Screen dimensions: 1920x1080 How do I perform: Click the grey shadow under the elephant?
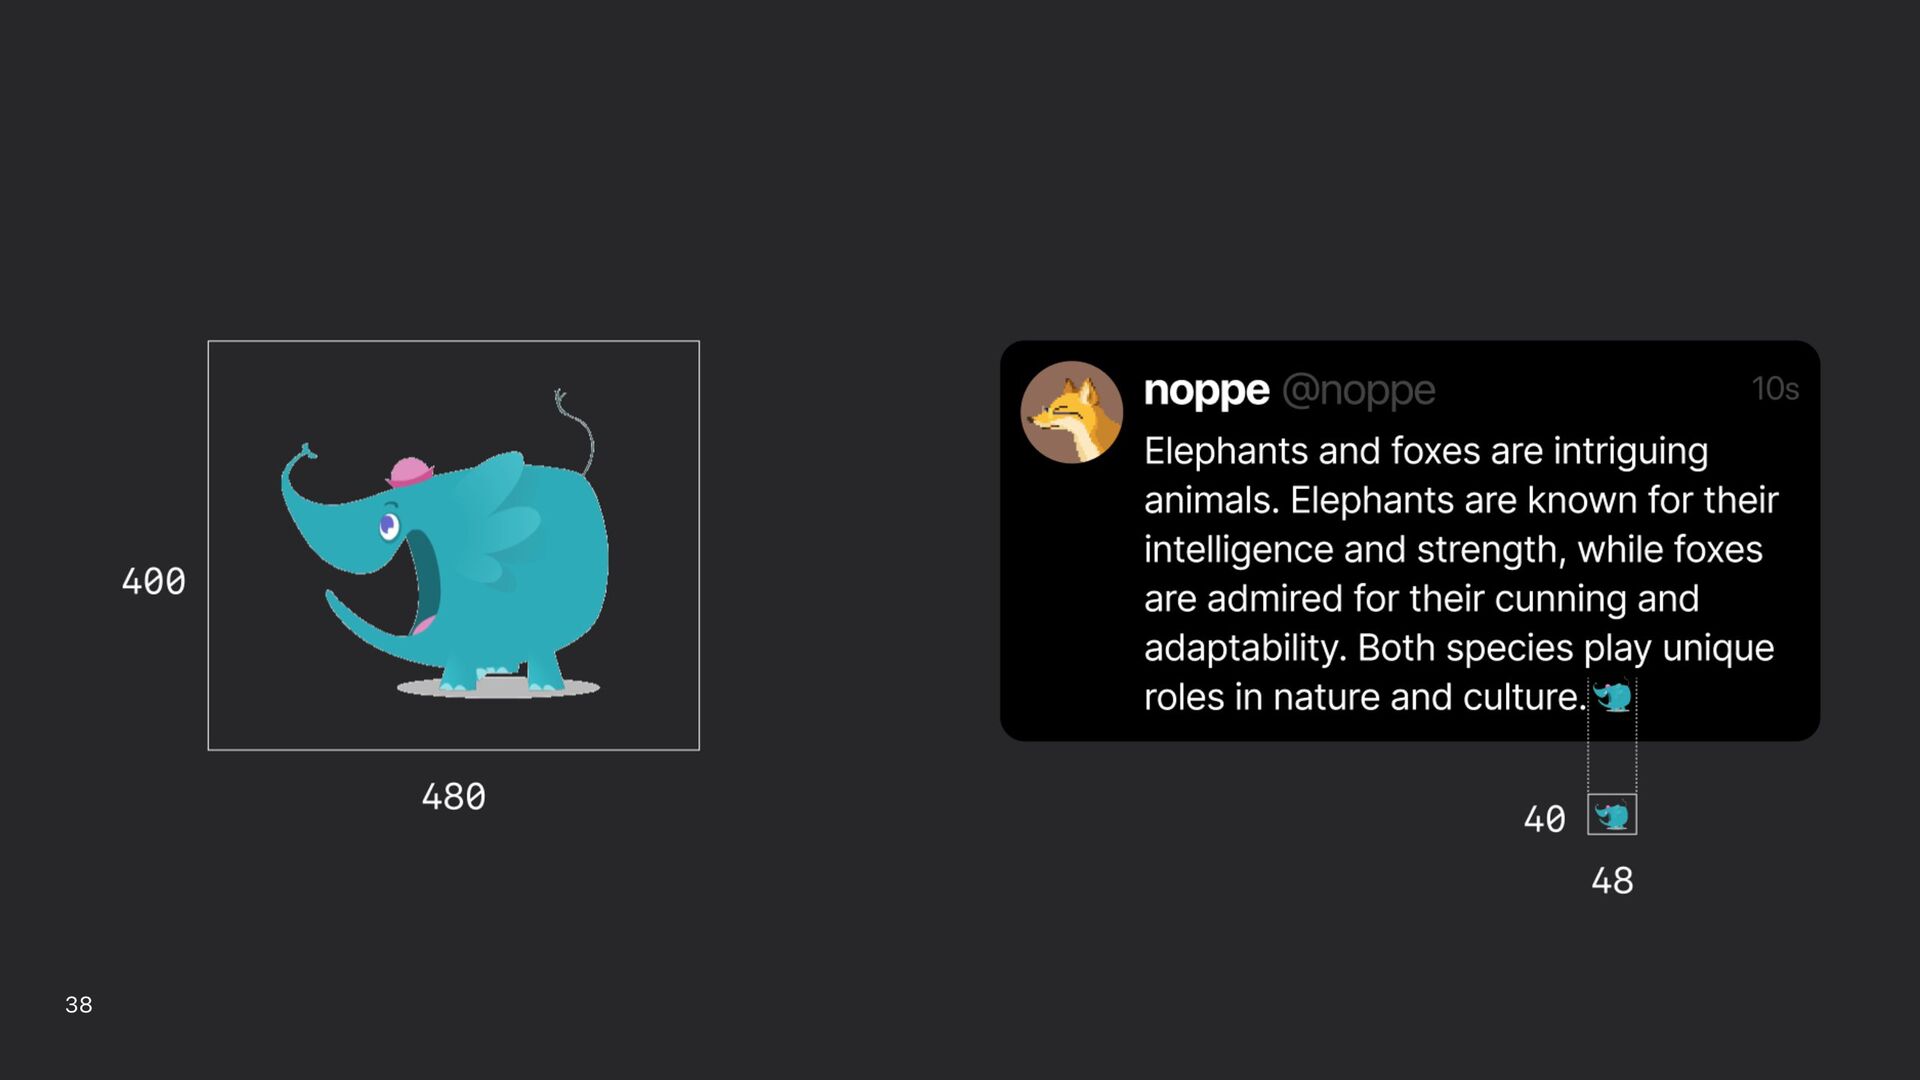click(x=498, y=688)
